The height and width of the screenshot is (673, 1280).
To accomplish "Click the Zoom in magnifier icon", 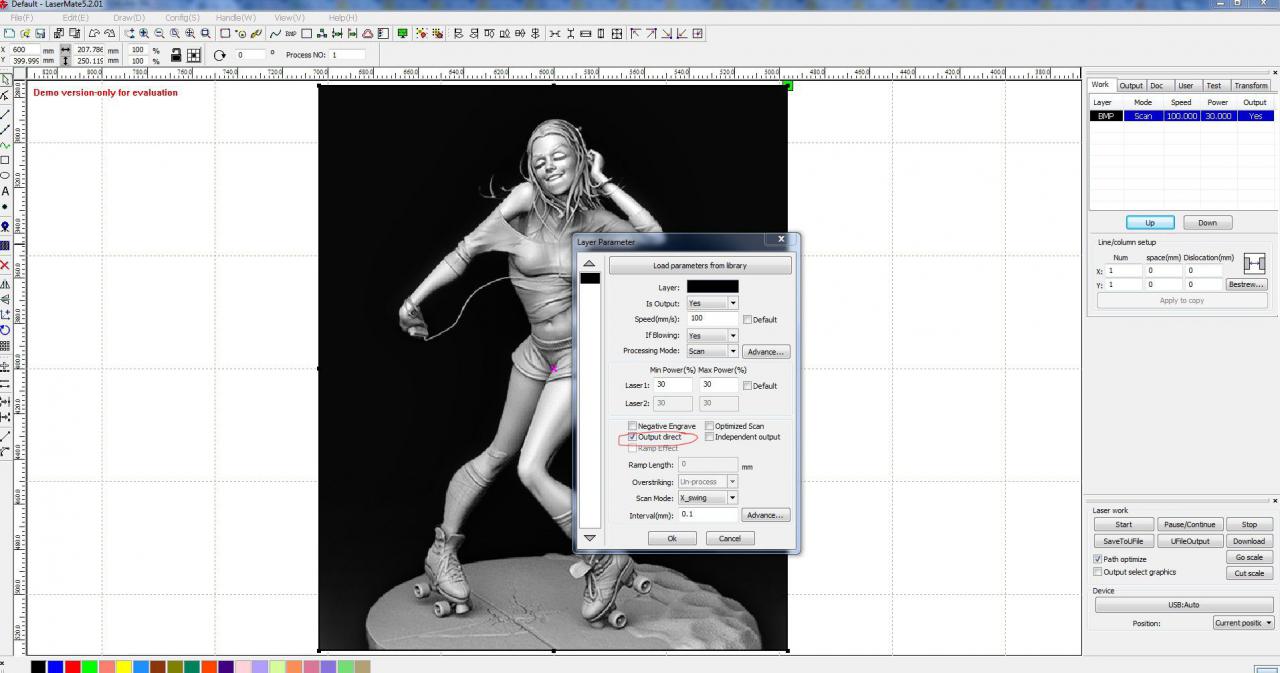I will [x=143, y=33].
